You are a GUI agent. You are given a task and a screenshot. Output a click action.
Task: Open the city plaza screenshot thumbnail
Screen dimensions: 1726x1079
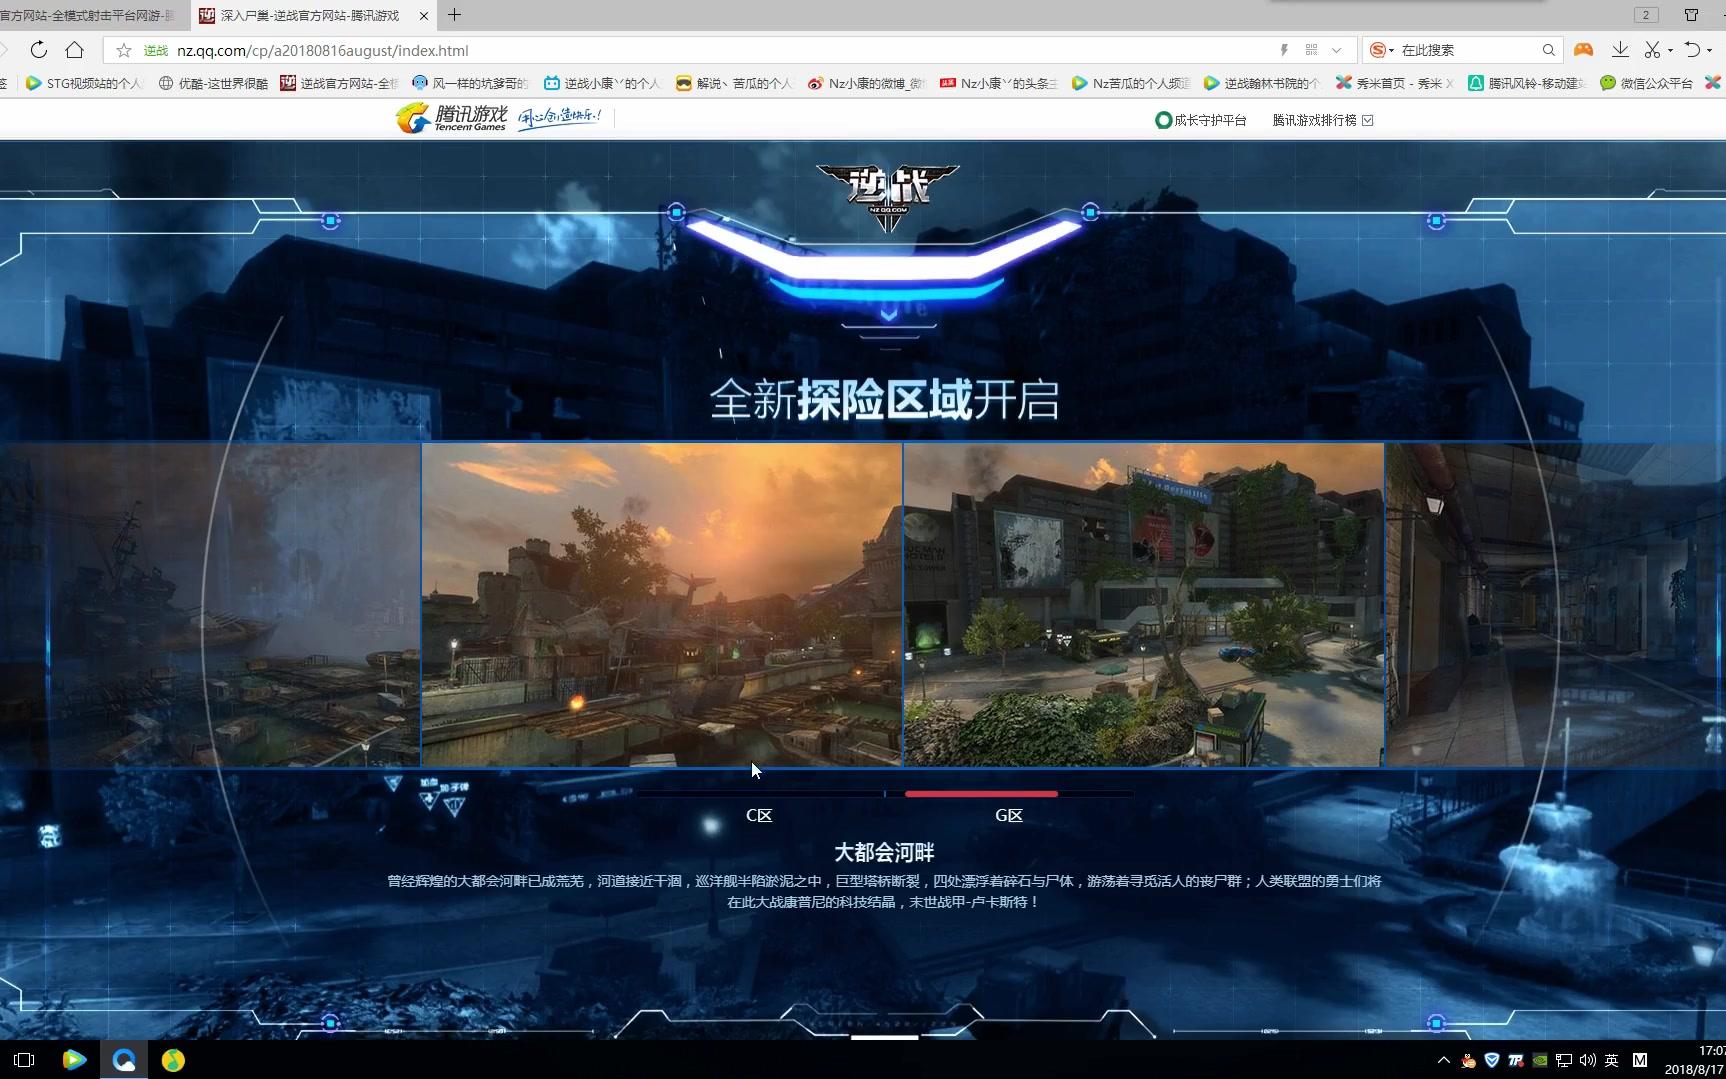click(1144, 605)
